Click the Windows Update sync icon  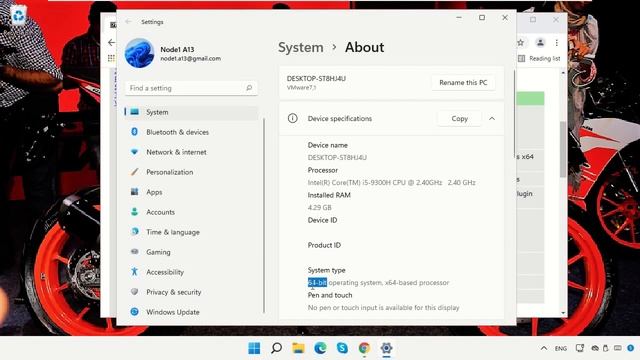pyautogui.click(x=134, y=311)
